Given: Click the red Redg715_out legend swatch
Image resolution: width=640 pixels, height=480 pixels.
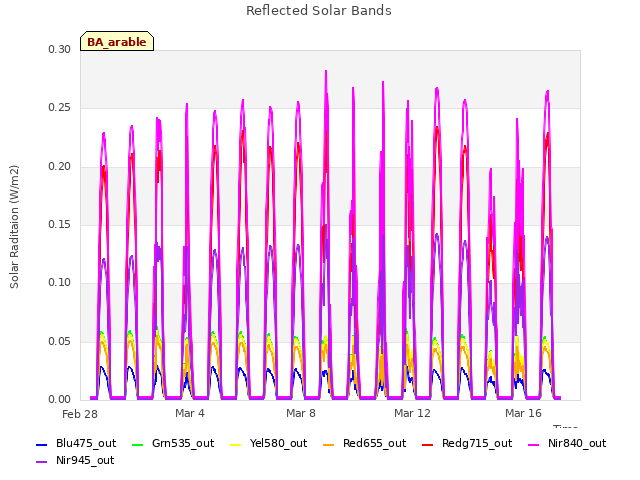Looking at the screenshot, I should (427, 444).
